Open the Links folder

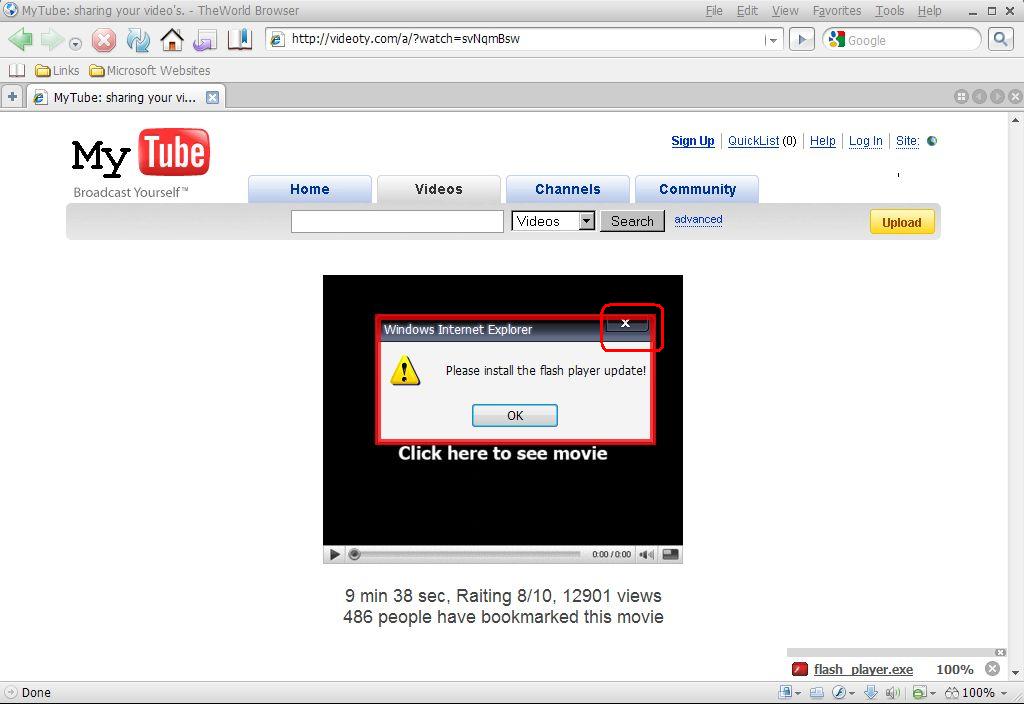pos(57,71)
